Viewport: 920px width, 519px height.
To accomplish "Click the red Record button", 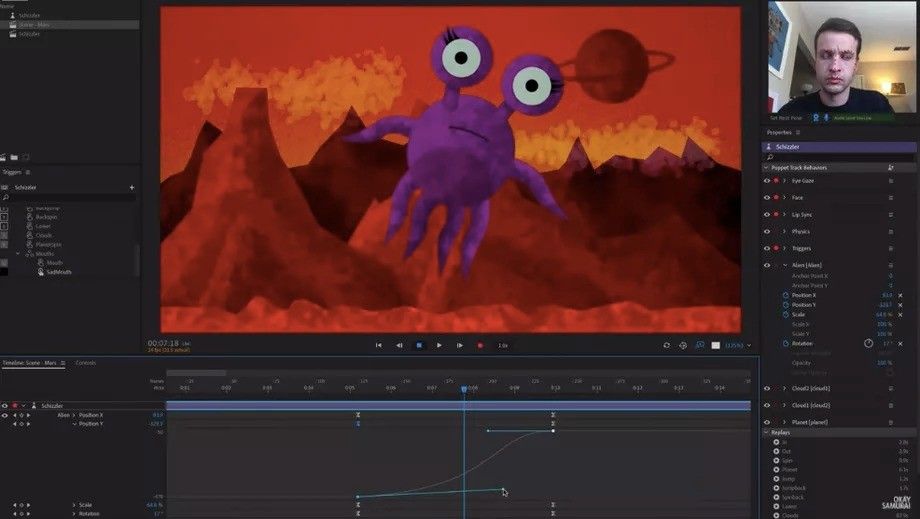I will pos(480,345).
